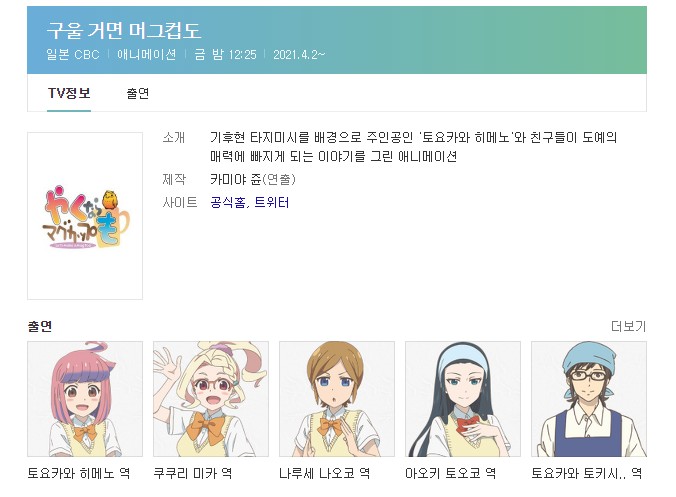Screen dimensions: 676x497
Task: Click the 토요카와 토키시.. 역 caption
Action: [x=587, y=473]
